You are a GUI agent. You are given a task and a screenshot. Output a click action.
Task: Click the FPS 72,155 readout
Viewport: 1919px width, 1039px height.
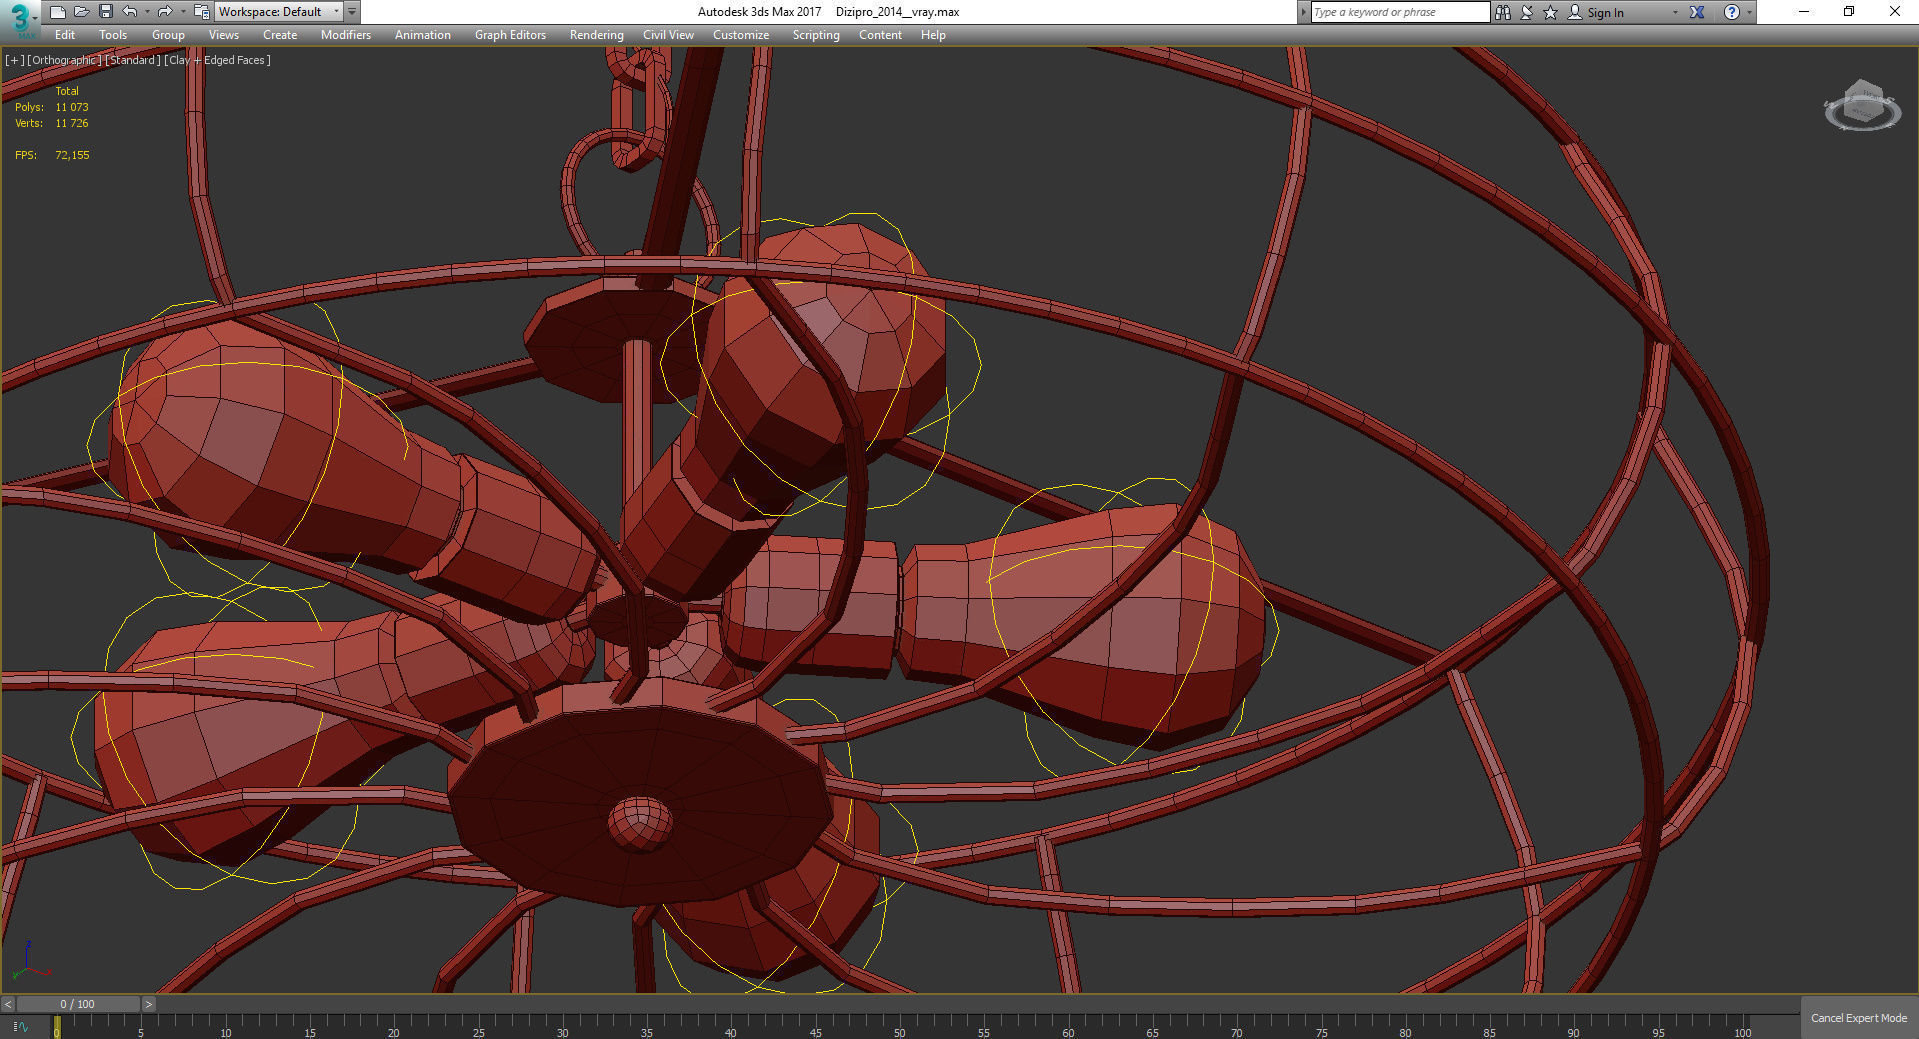coord(52,155)
